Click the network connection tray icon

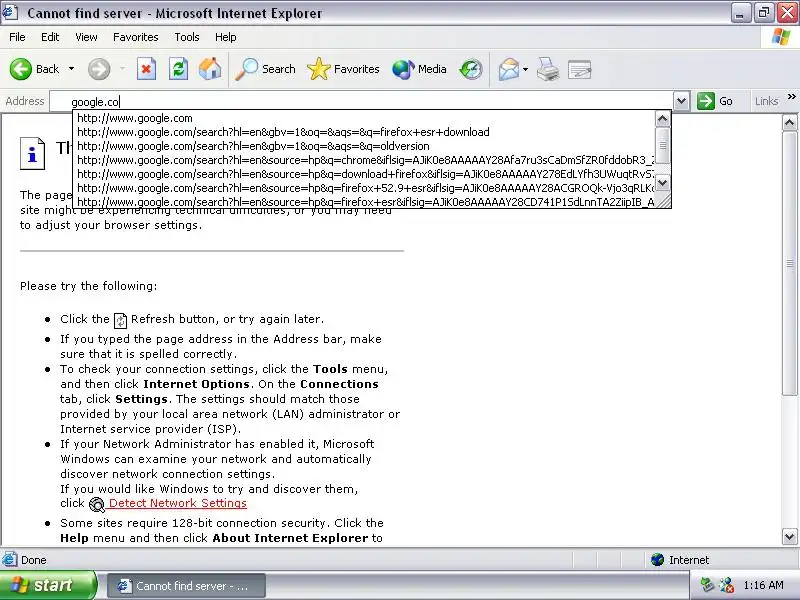707,585
